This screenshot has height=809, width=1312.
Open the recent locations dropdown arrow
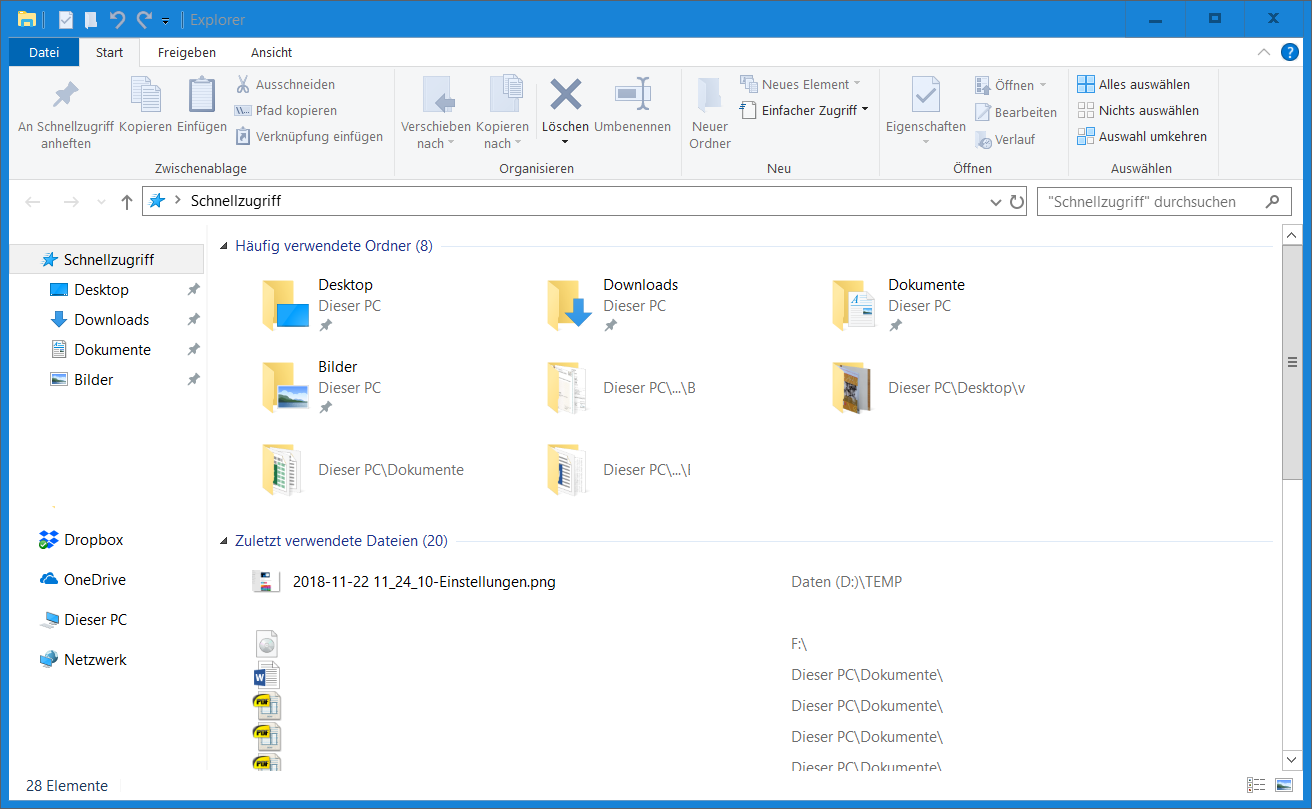coord(101,202)
